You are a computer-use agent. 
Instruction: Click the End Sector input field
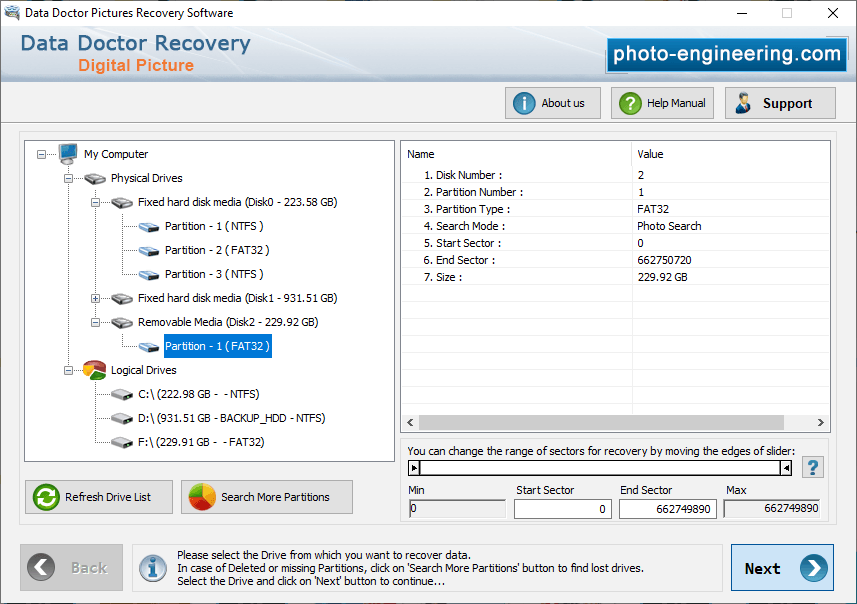click(x=667, y=509)
